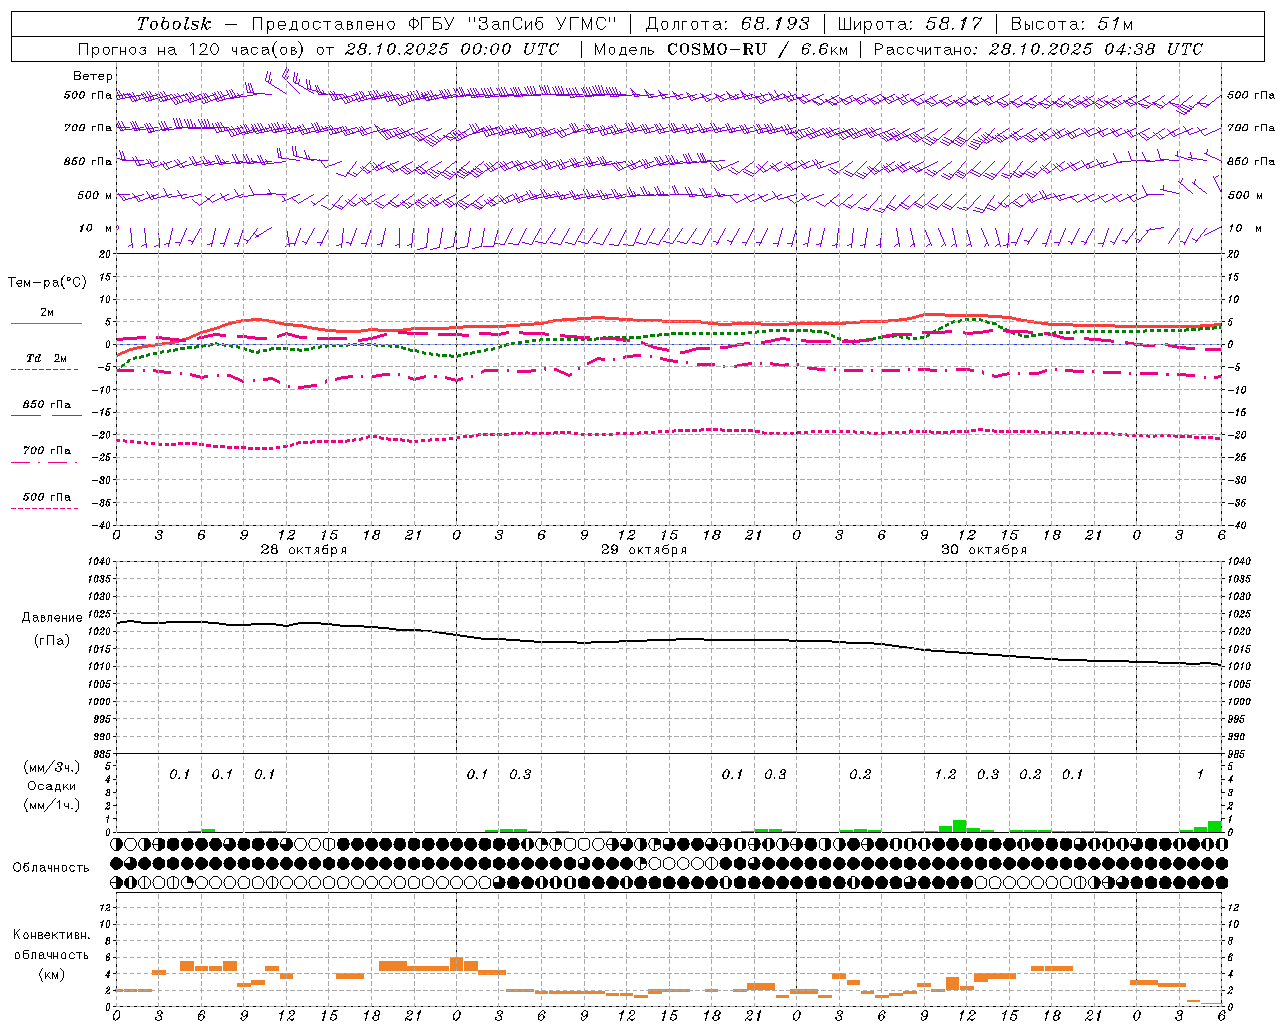Click the "Td 2м" dew point legend entry
This screenshot has height=1024, width=1280.
click(x=47, y=358)
